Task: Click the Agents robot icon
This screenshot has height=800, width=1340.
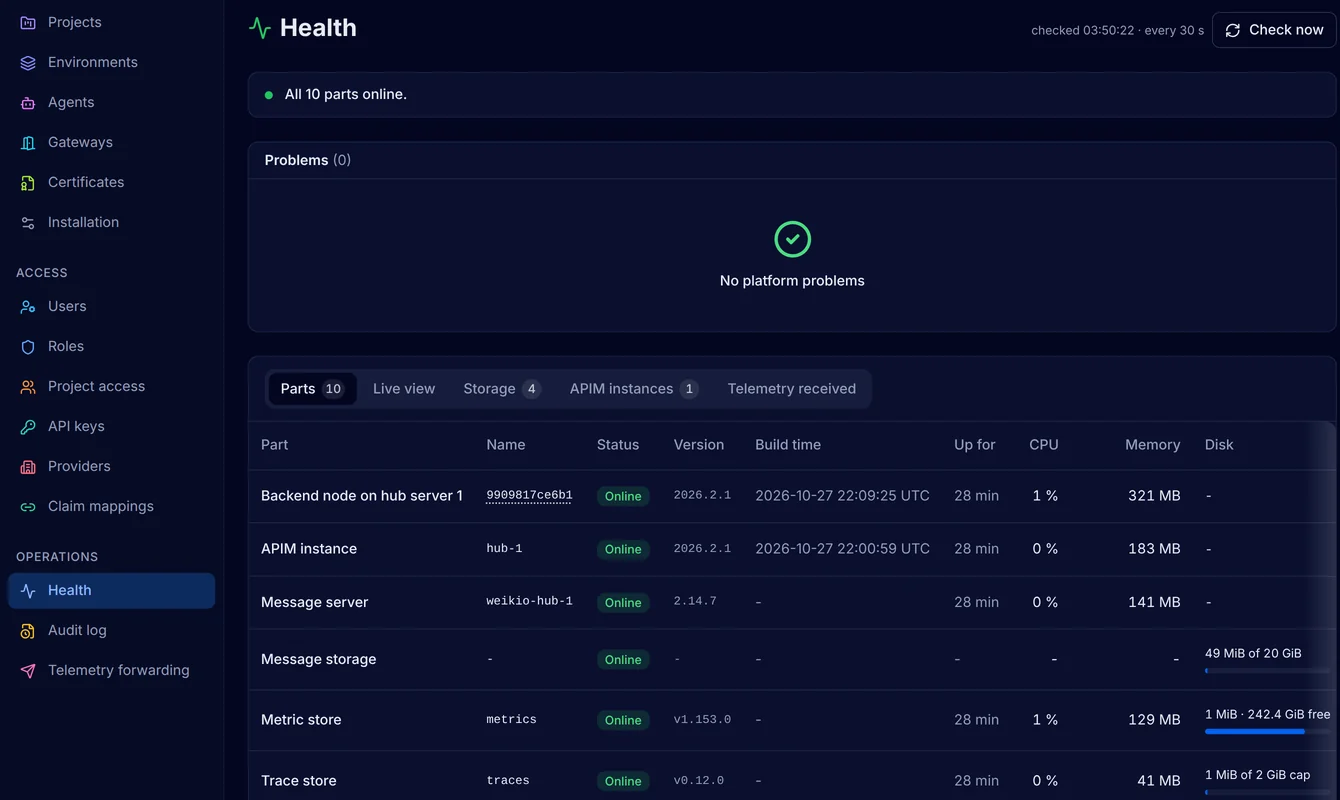Action: point(28,102)
